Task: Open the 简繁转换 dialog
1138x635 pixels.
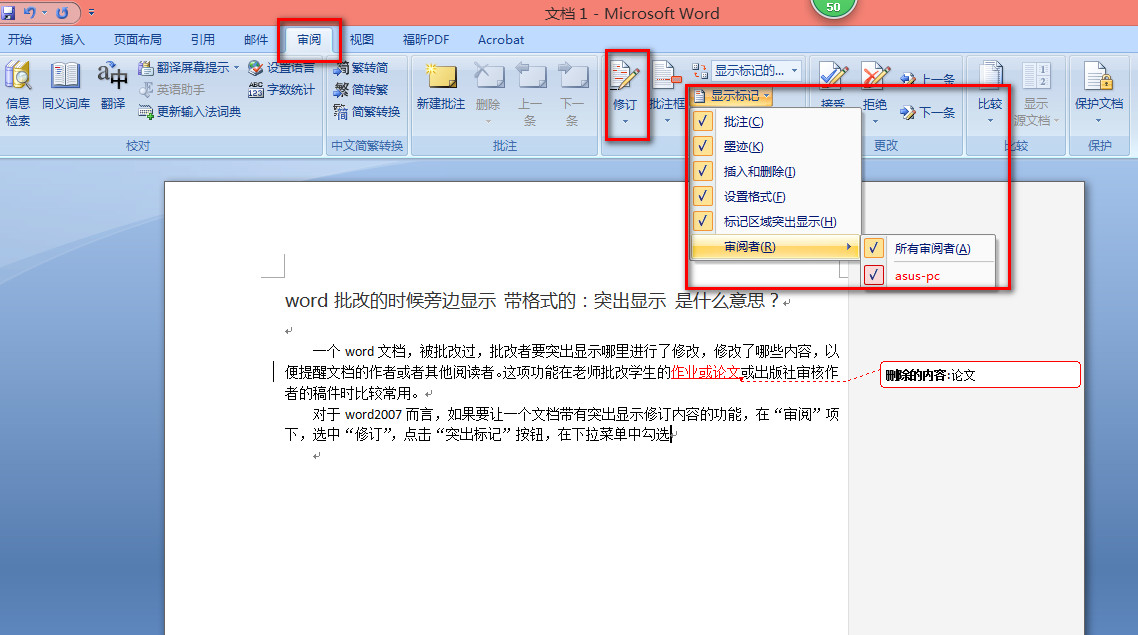Action: click(367, 112)
